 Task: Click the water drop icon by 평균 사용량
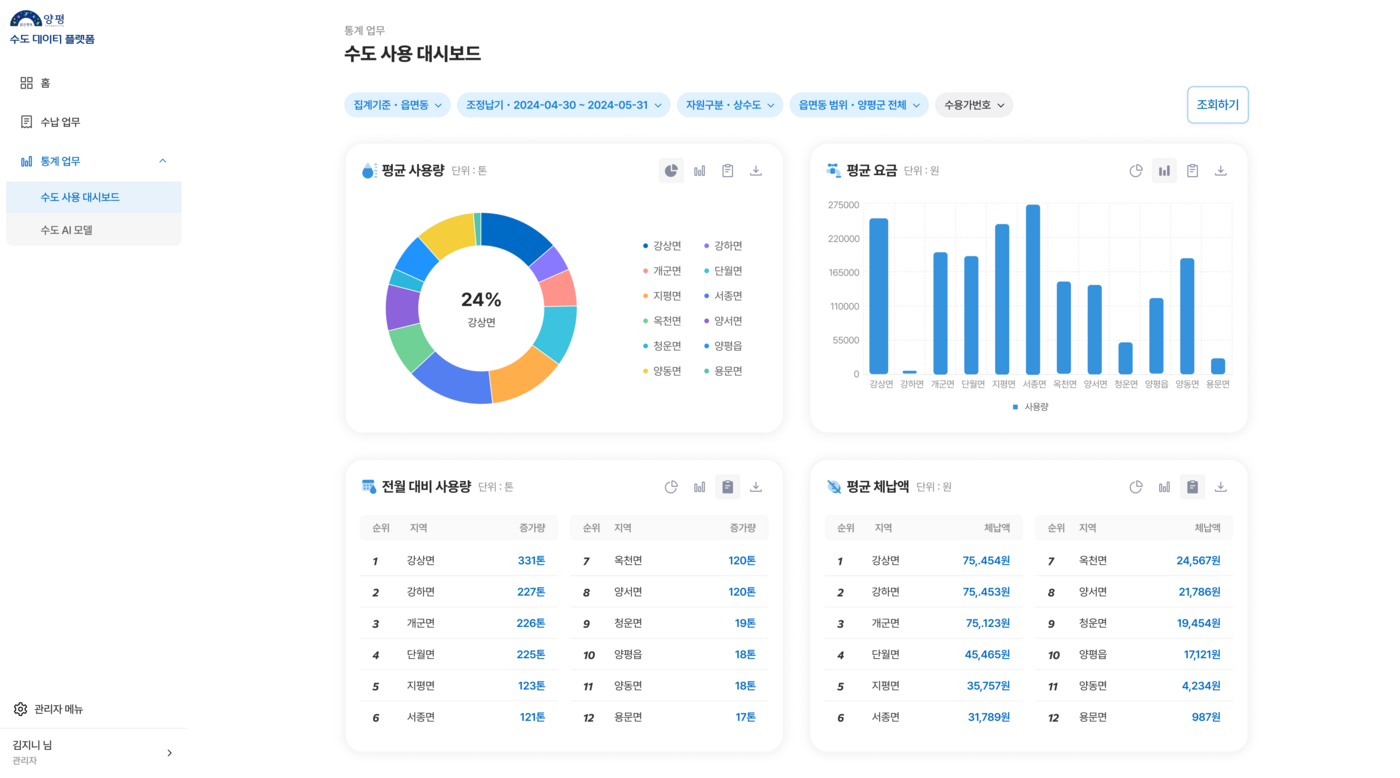click(369, 171)
